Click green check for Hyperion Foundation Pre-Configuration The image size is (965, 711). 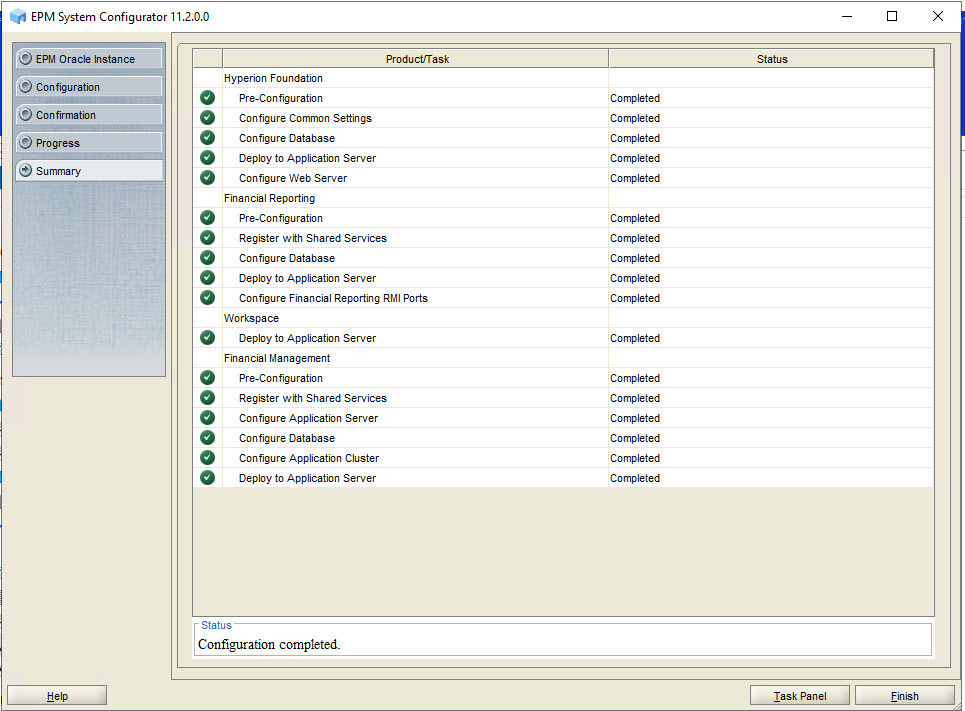[x=208, y=98]
